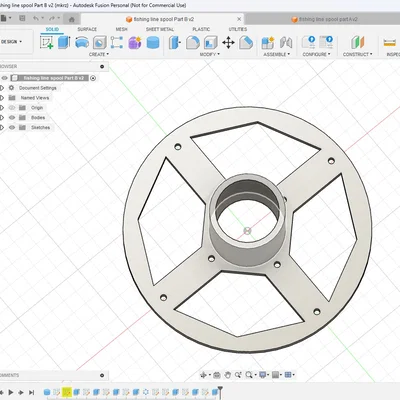Select the Revolve tool
The image size is (400, 400).
[82, 43]
